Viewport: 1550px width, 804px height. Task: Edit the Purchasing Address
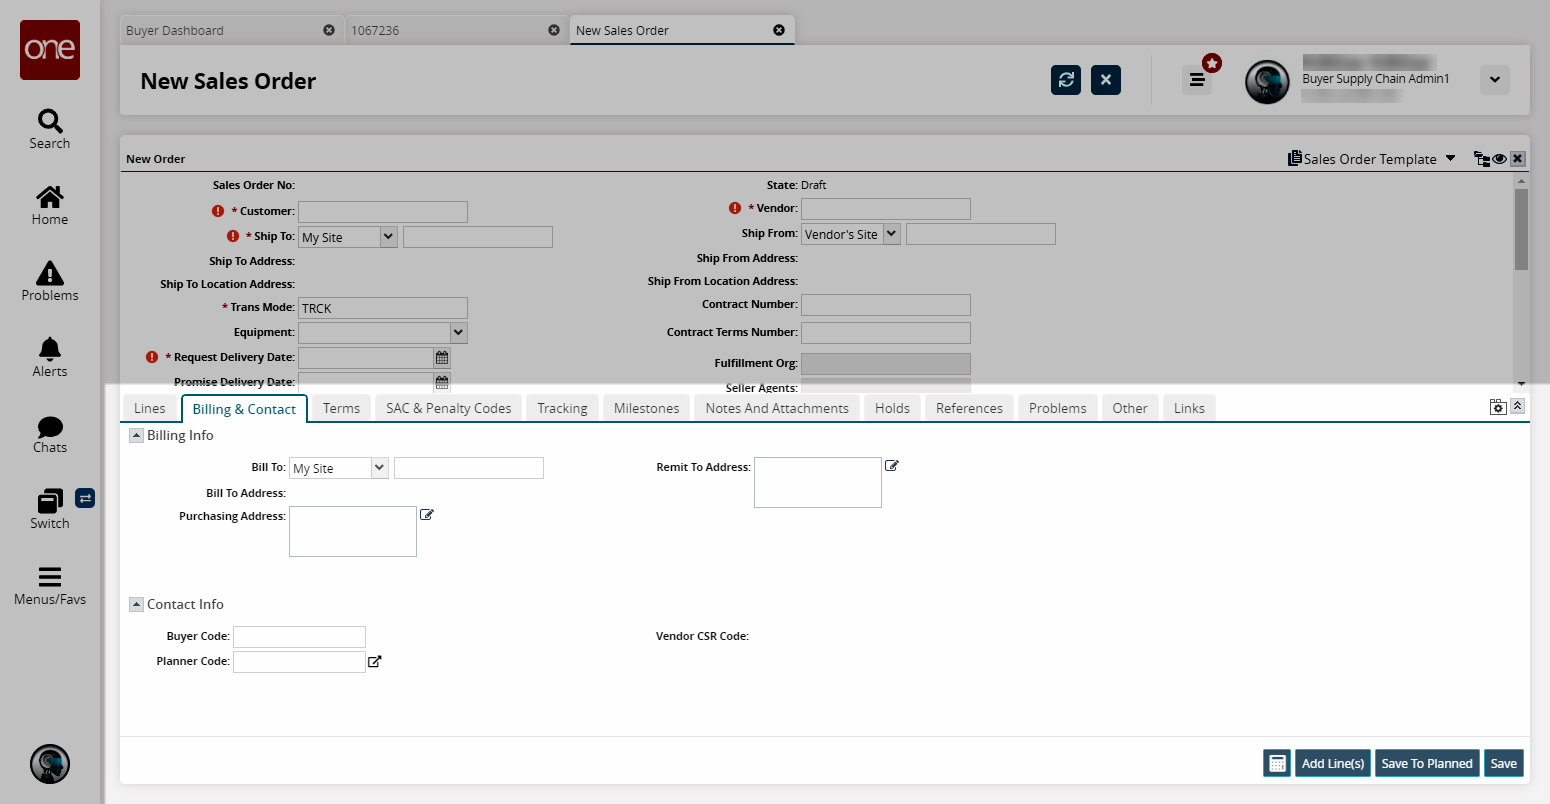point(427,515)
